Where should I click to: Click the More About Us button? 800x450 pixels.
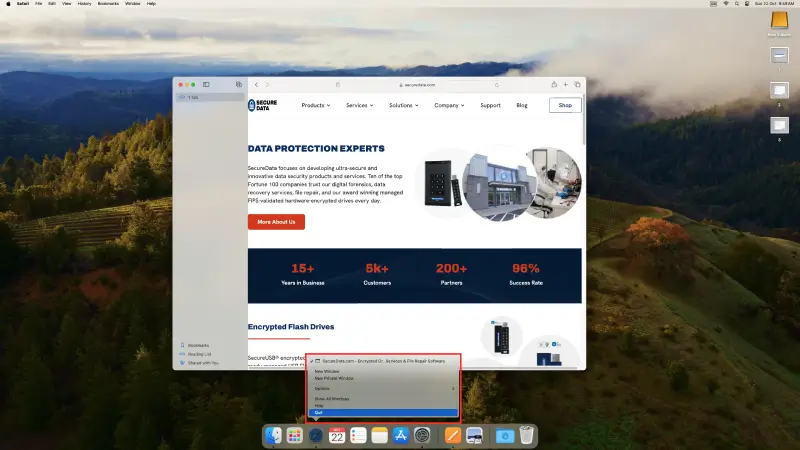click(276, 222)
